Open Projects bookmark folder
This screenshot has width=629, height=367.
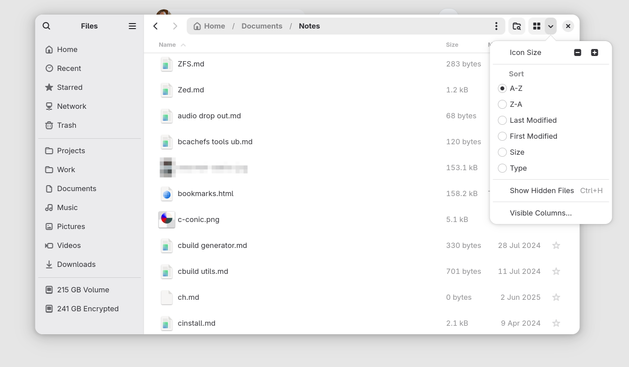[89, 151]
